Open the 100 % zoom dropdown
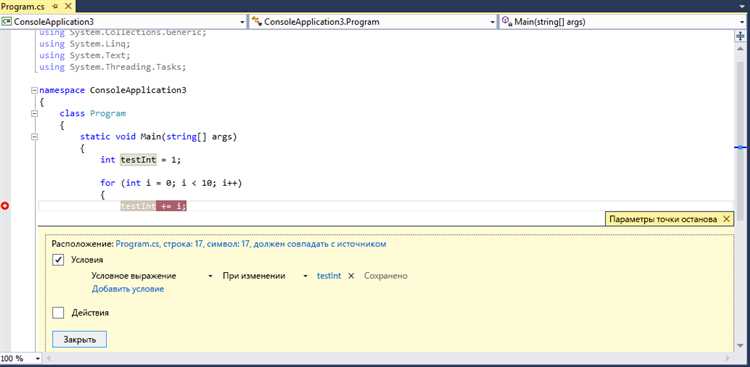The width and height of the screenshot is (750, 367). pyautogui.click(x=21, y=358)
